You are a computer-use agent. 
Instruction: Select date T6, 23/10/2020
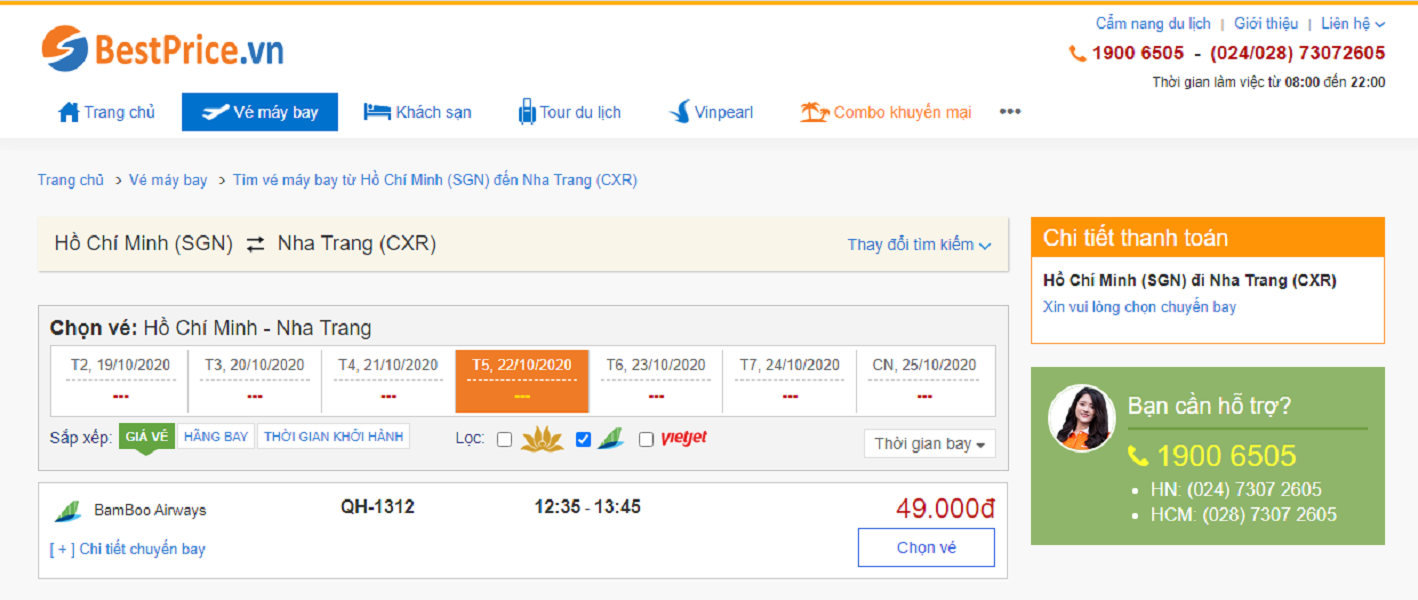point(656,380)
